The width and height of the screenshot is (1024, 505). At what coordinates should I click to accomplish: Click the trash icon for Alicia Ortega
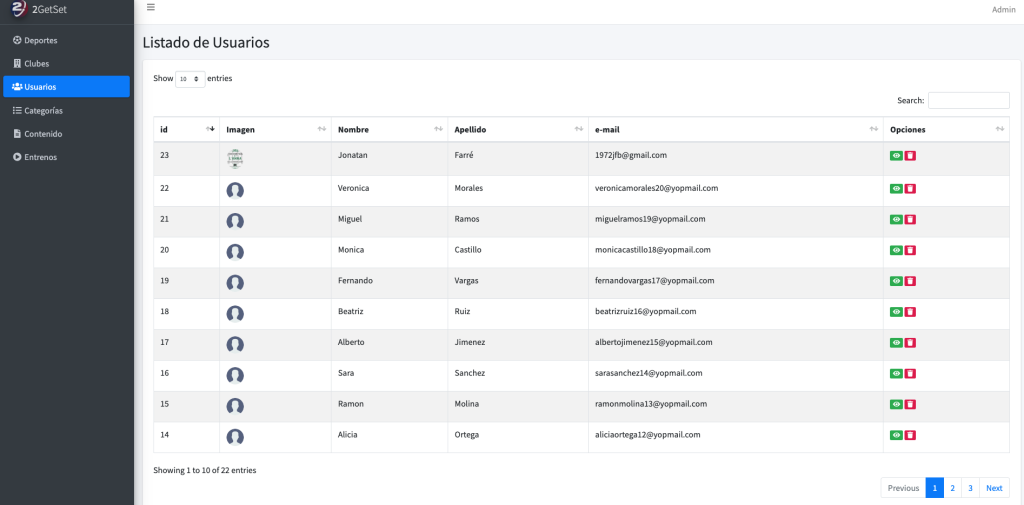tap(911, 435)
